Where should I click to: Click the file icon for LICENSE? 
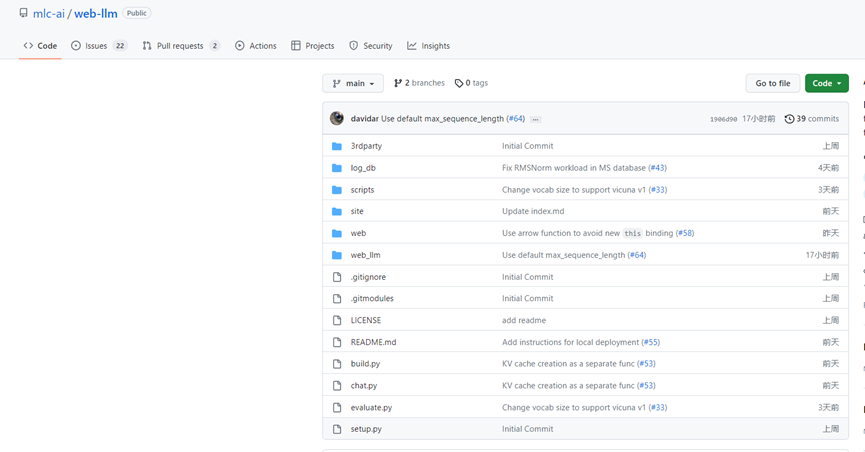337,321
